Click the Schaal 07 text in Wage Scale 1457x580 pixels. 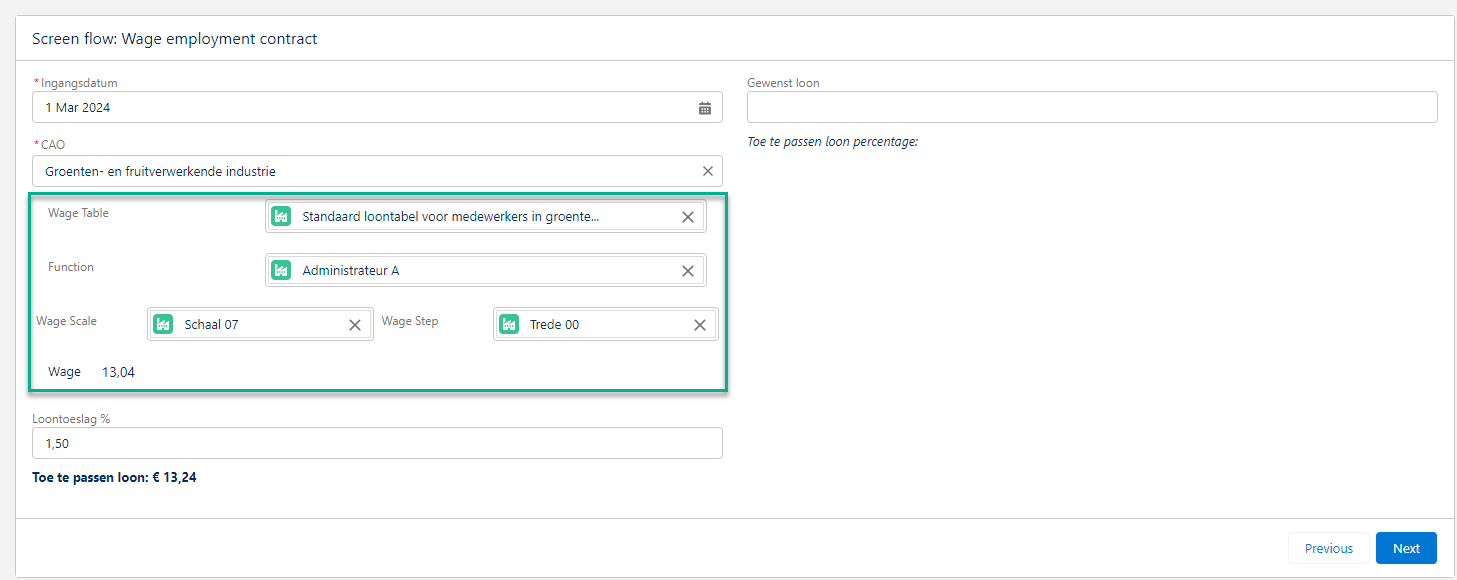tap(212, 325)
